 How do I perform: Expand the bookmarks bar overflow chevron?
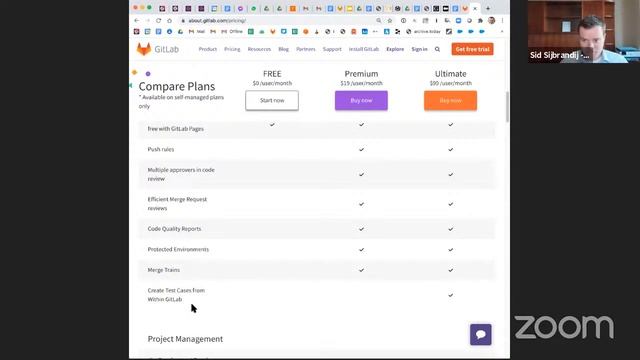pyautogui.click(x=502, y=31)
